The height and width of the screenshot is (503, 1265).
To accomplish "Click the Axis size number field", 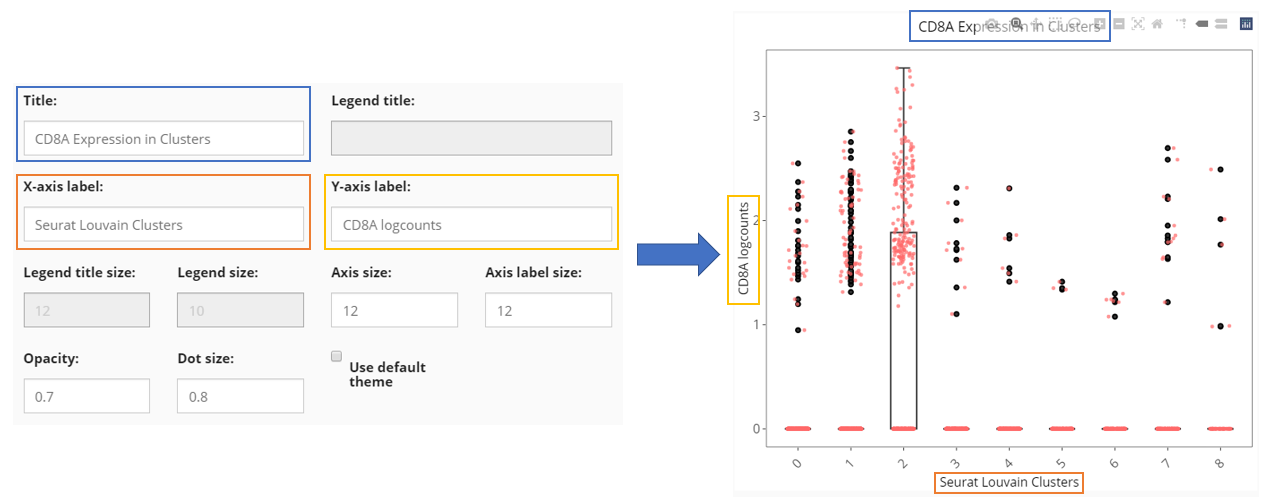I will pos(394,311).
